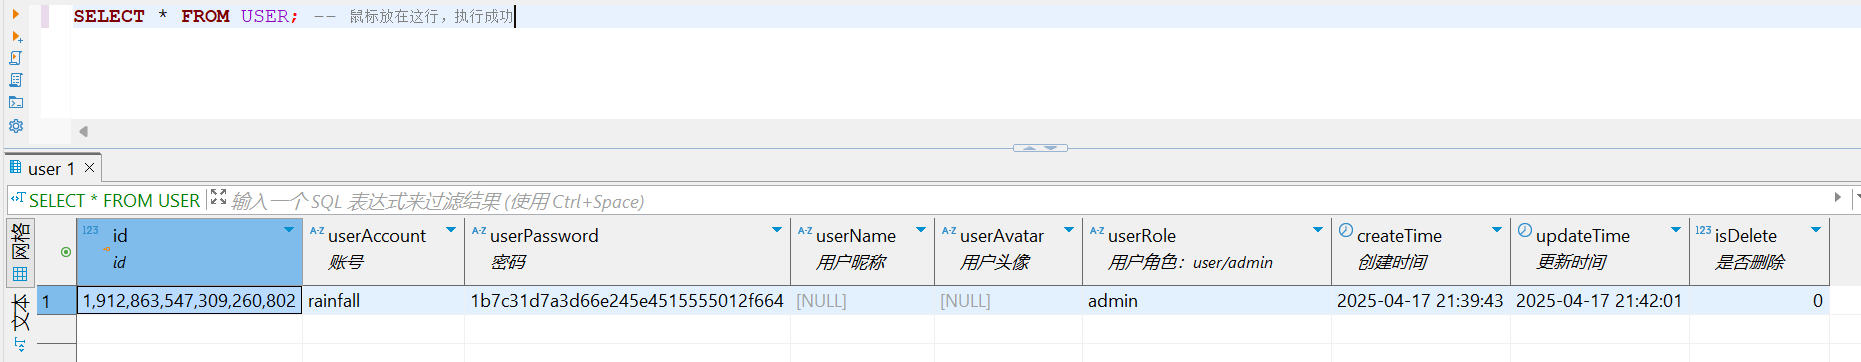Run the SQL statement with the execute arrow
The height and width of the screenshot is (362, 1861).
[15, 14]
